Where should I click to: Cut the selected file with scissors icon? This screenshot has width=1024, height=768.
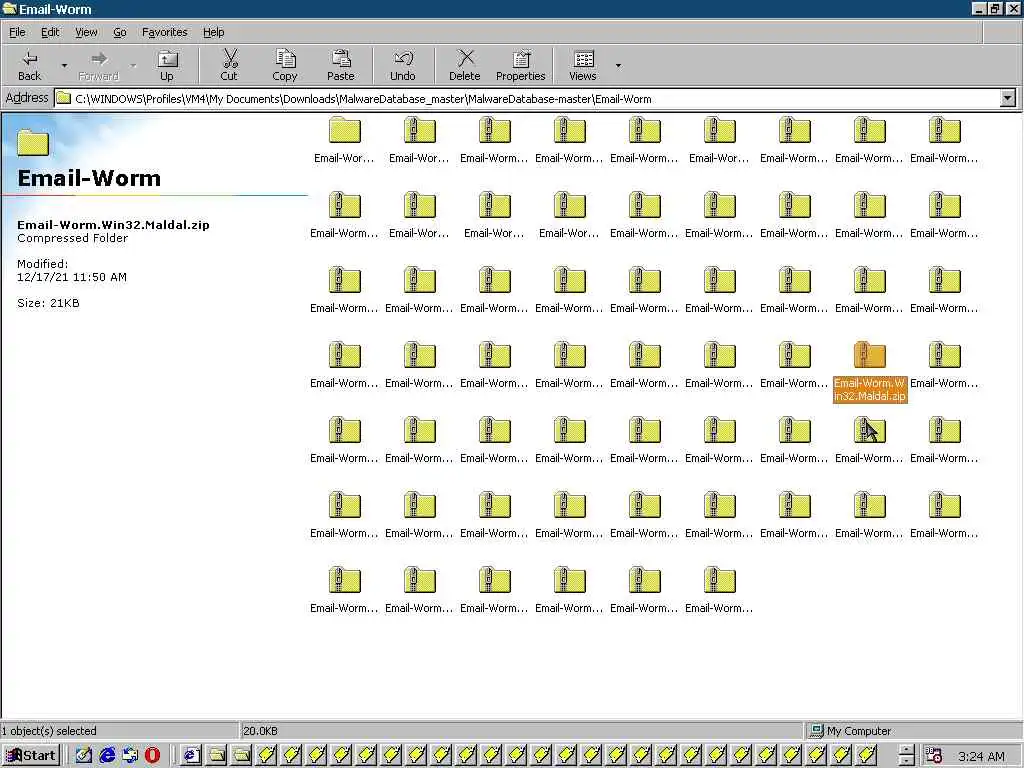pos(229,65)
